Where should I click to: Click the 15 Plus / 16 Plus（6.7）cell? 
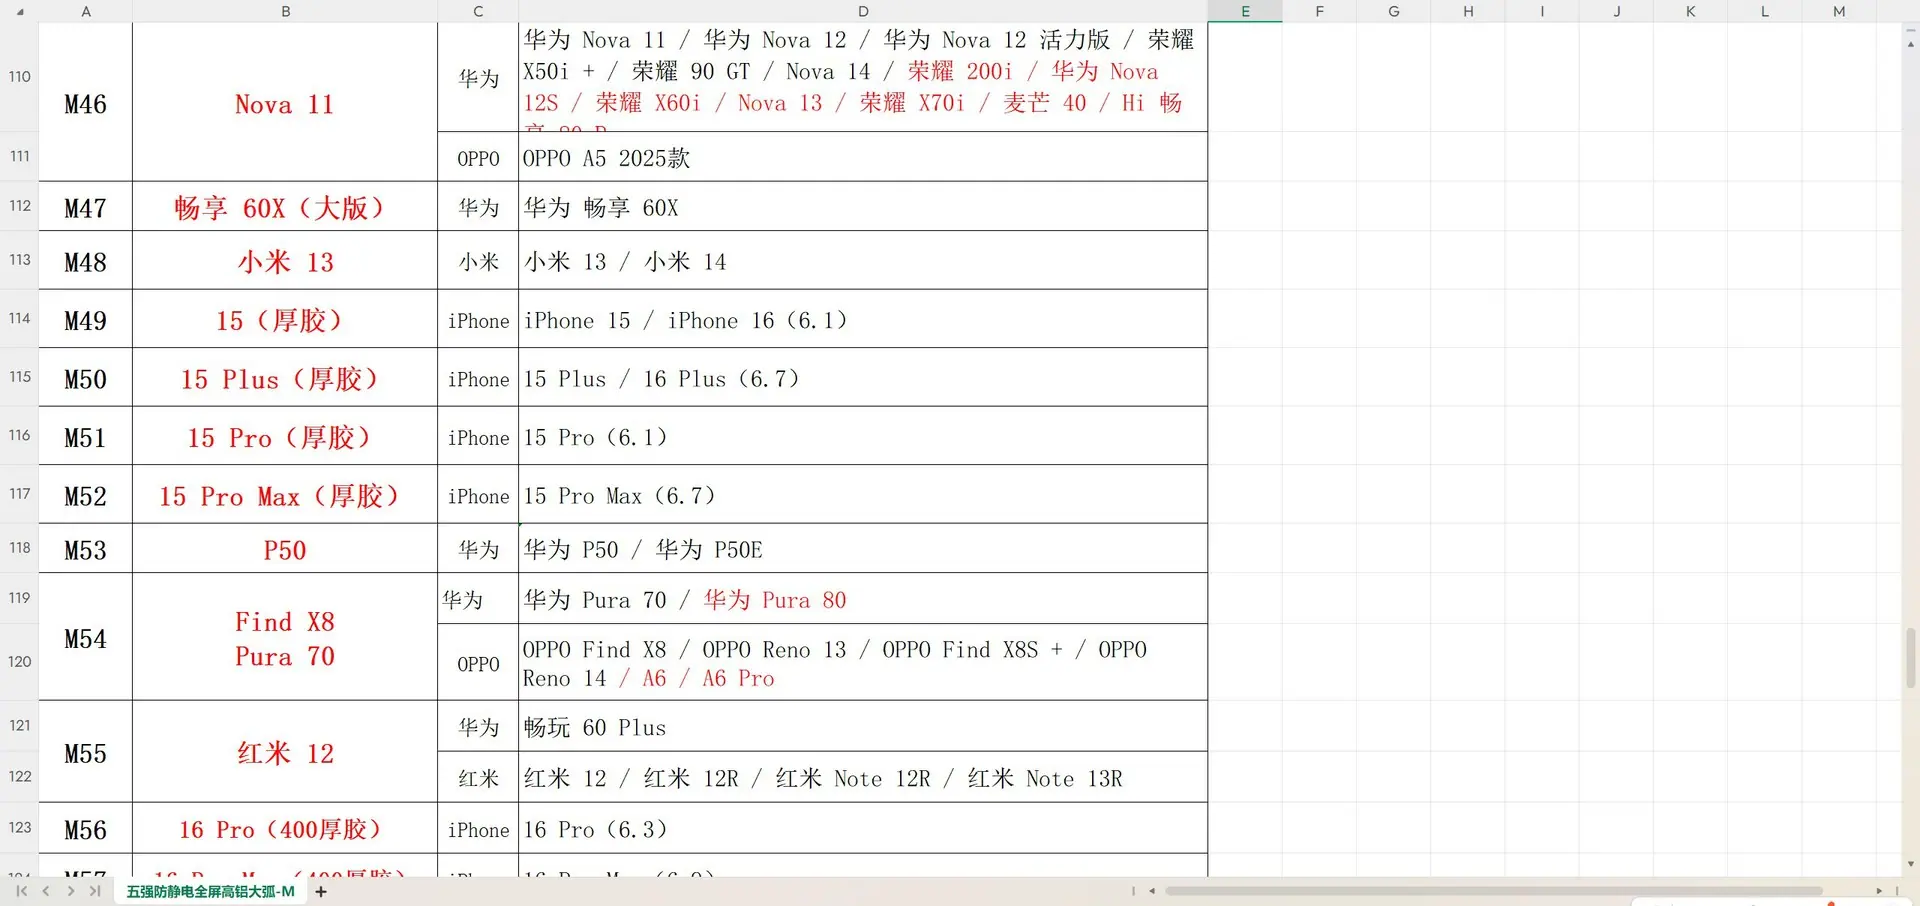point(863,377)
